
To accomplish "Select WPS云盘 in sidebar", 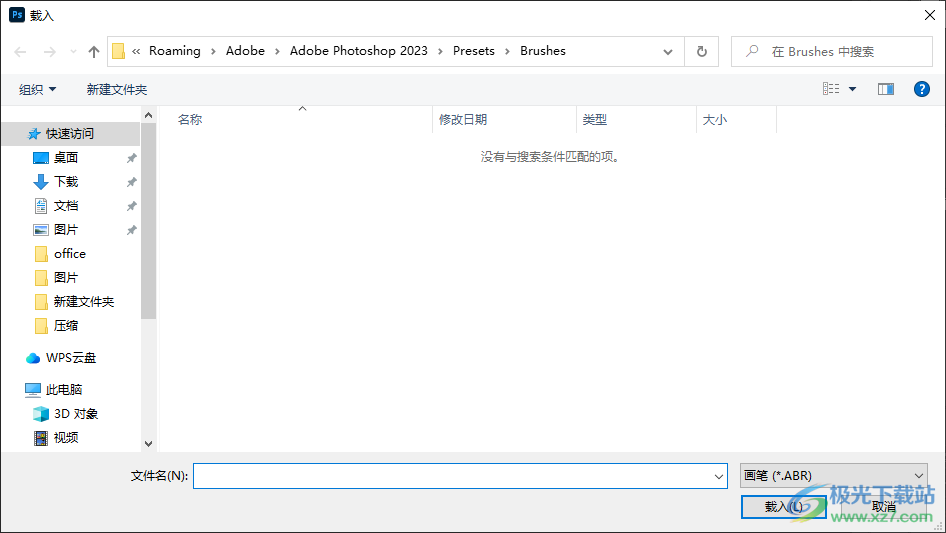I will point(71,358).
